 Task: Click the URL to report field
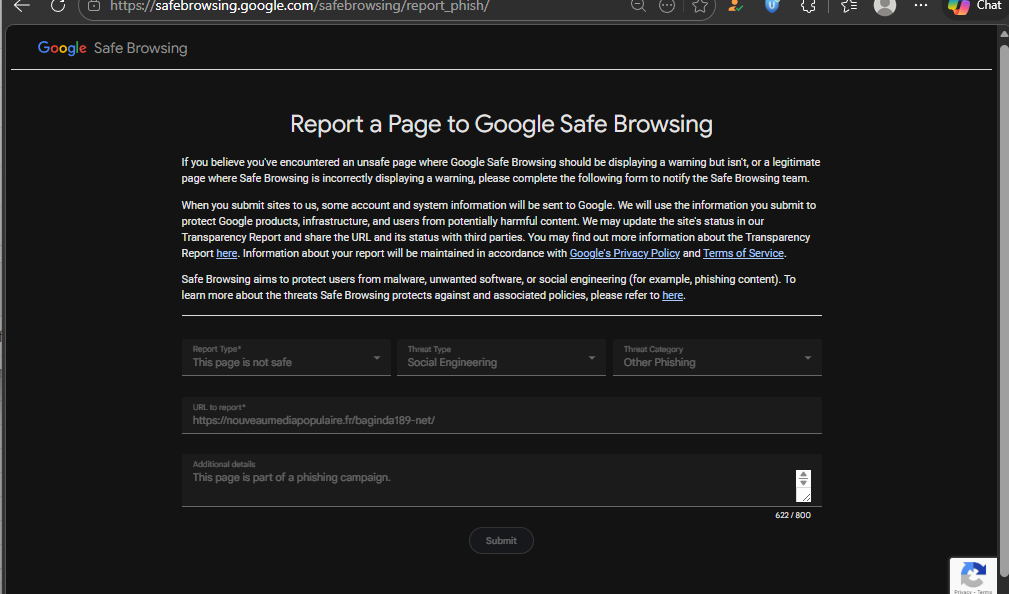click(501, 415)
